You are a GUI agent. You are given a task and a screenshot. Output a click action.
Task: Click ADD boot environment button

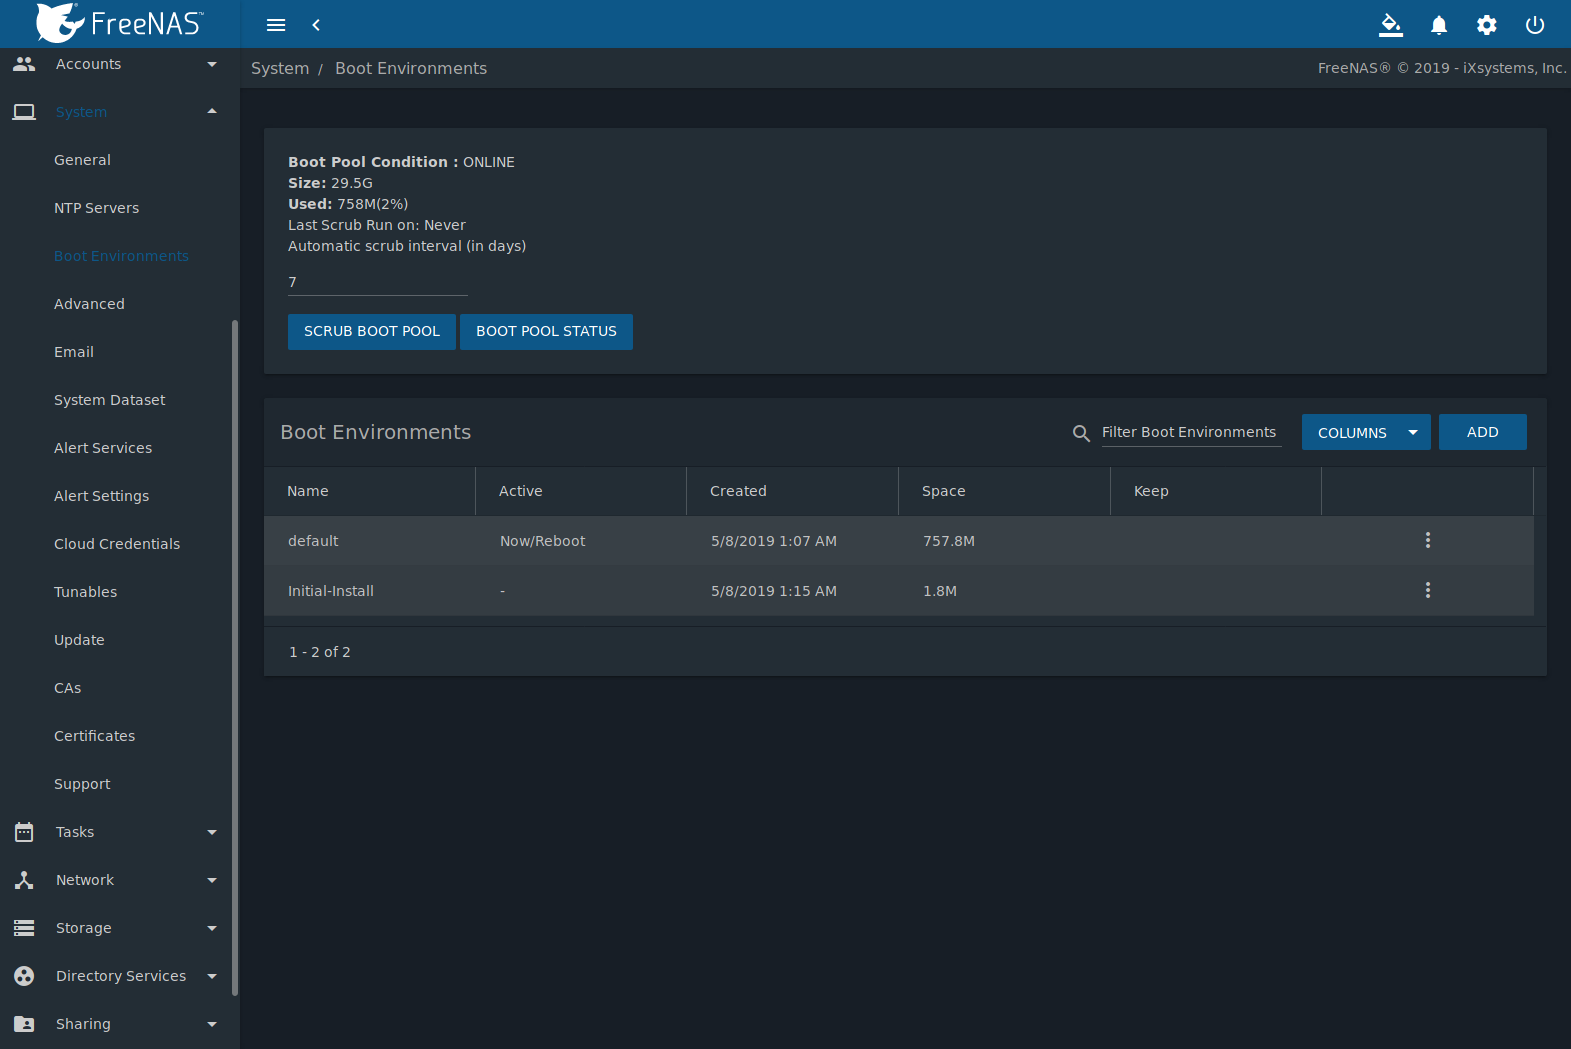pyautogui.click(x=1483, y=432)
